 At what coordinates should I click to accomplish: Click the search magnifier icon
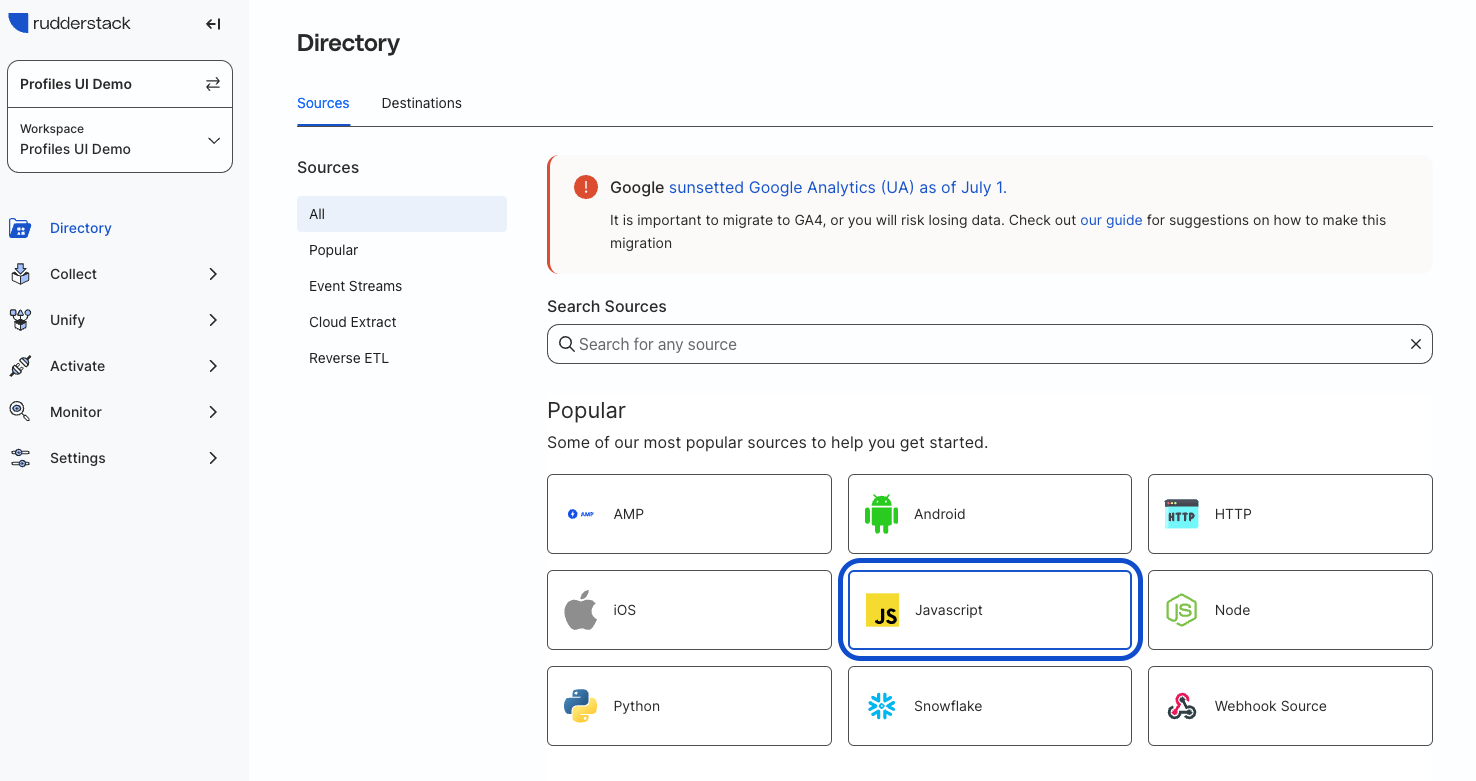pyautogui.click(x=567, y=344)
